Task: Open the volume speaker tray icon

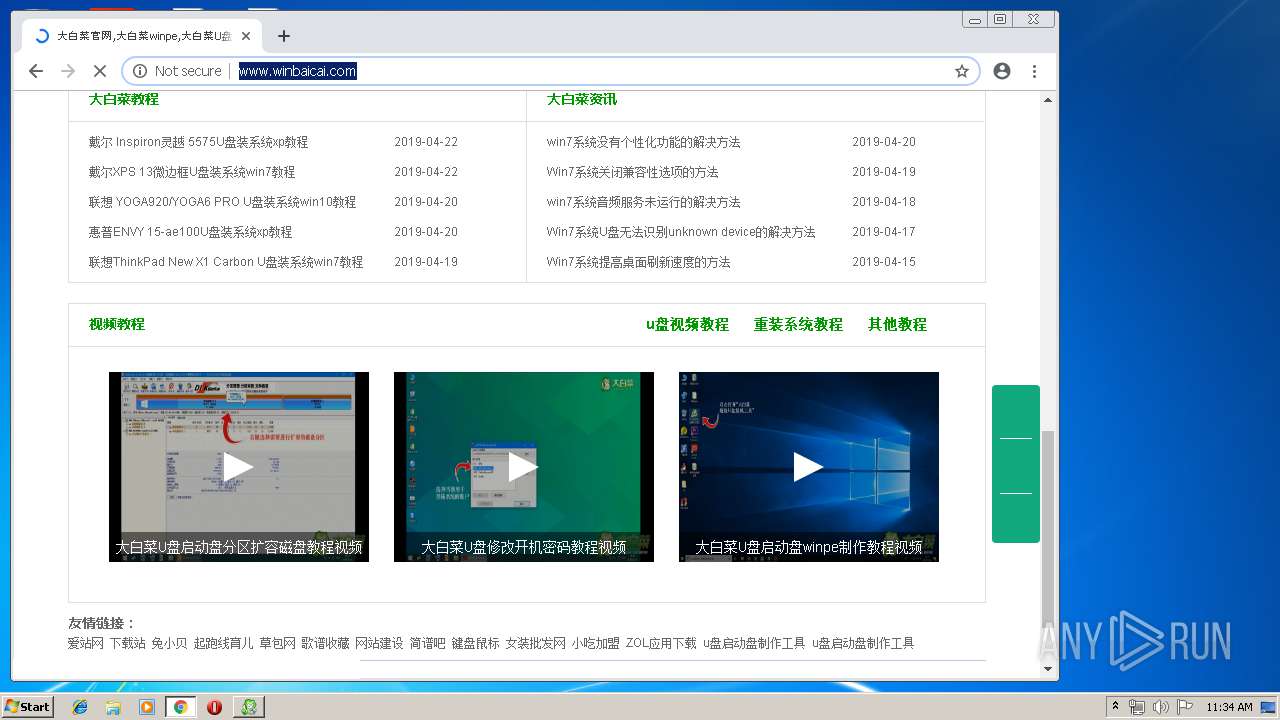Action: tap(1161, 707)
